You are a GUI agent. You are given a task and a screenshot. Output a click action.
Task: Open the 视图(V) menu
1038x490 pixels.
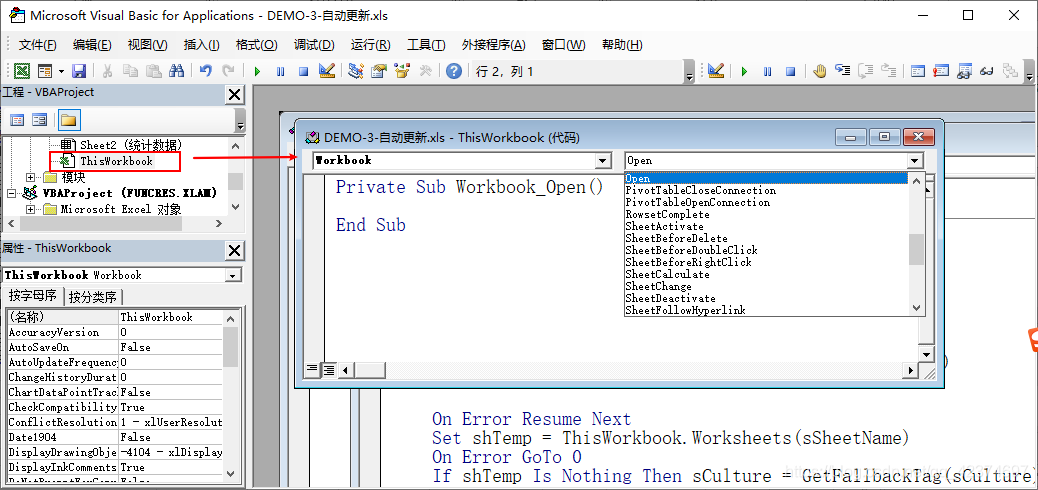148,45
